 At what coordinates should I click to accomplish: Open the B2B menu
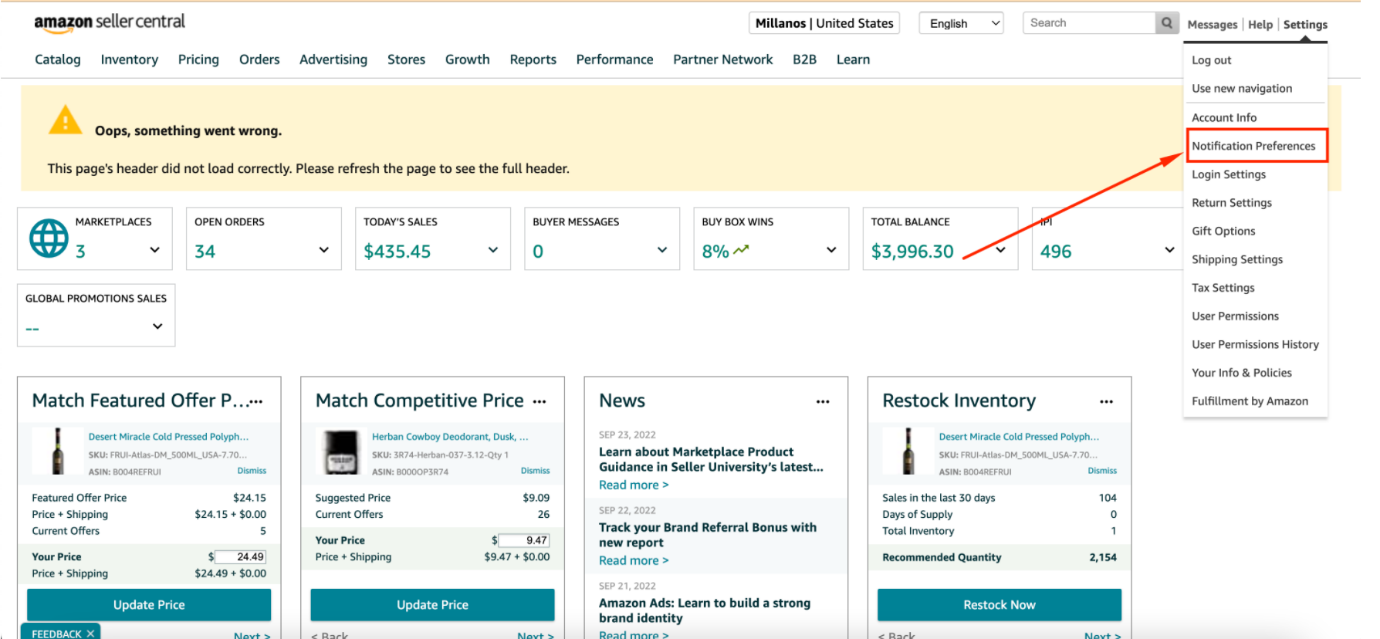[x=804, y=59]
